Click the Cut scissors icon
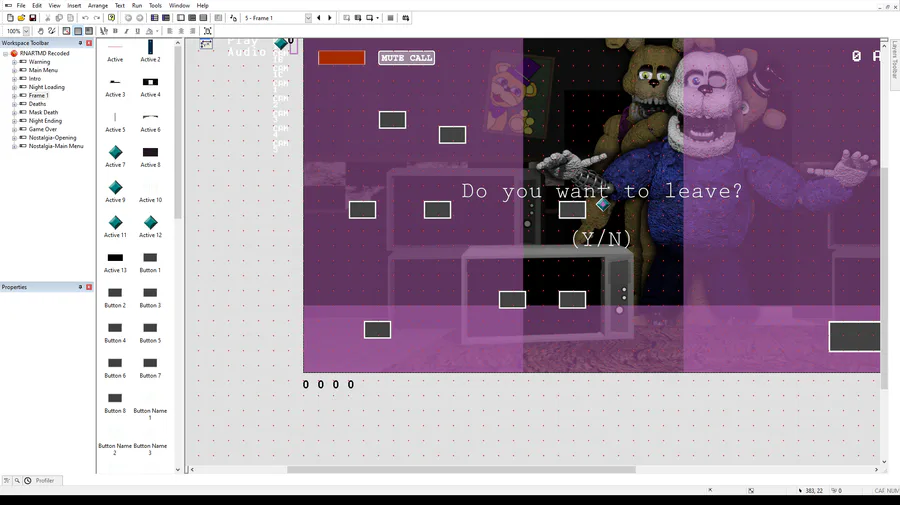The height and width of the screenshot is (505, 900). [48, 18]
